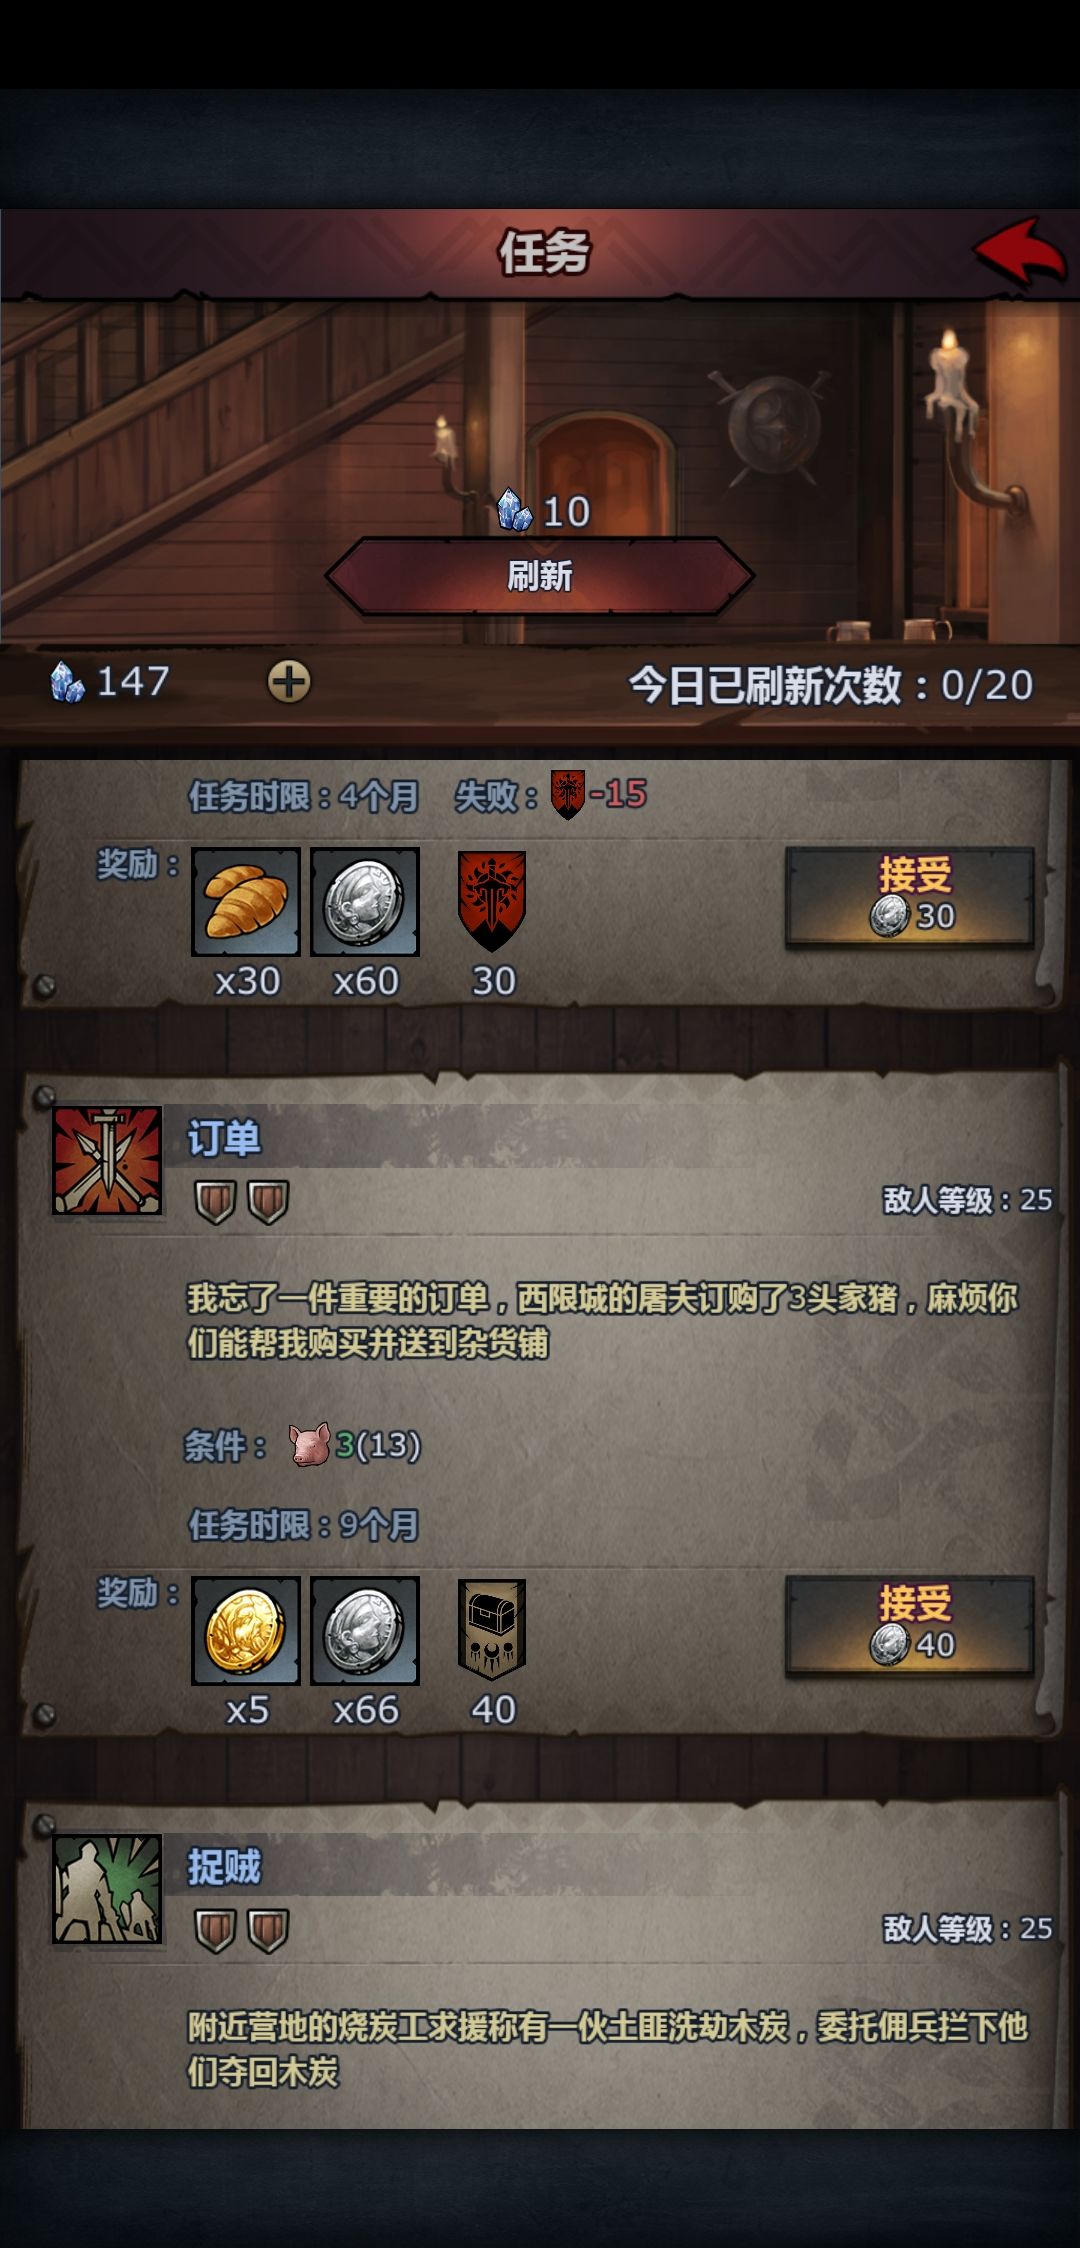Screen dimensions: 1080x2248
Task: Tap the treasure chest banner icon
Action: pyautogui.click(x=491, y=1630)
